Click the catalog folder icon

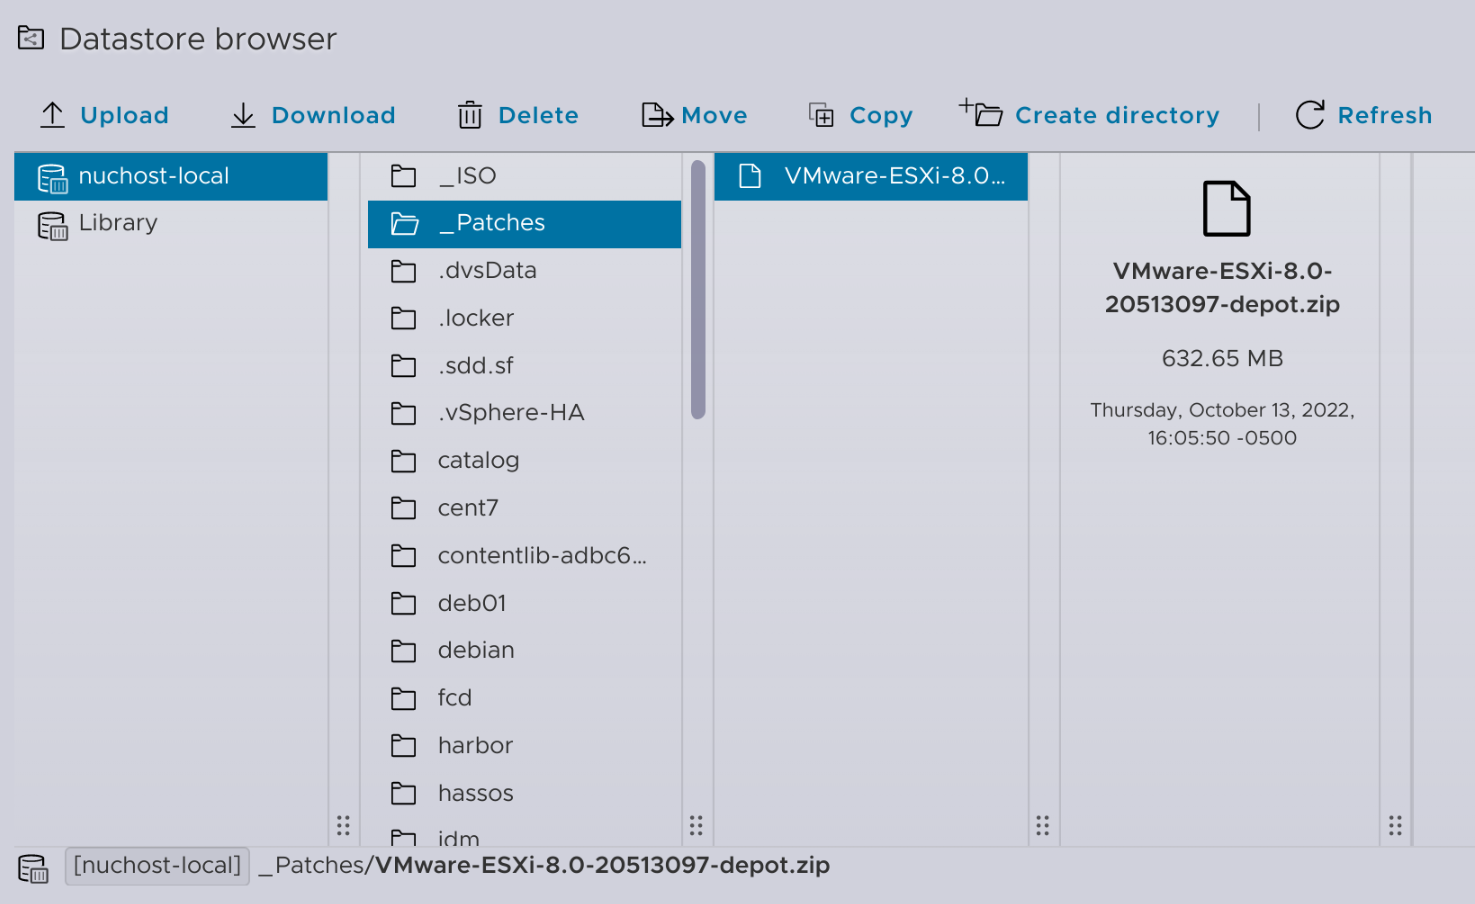(x=404, y=461)
